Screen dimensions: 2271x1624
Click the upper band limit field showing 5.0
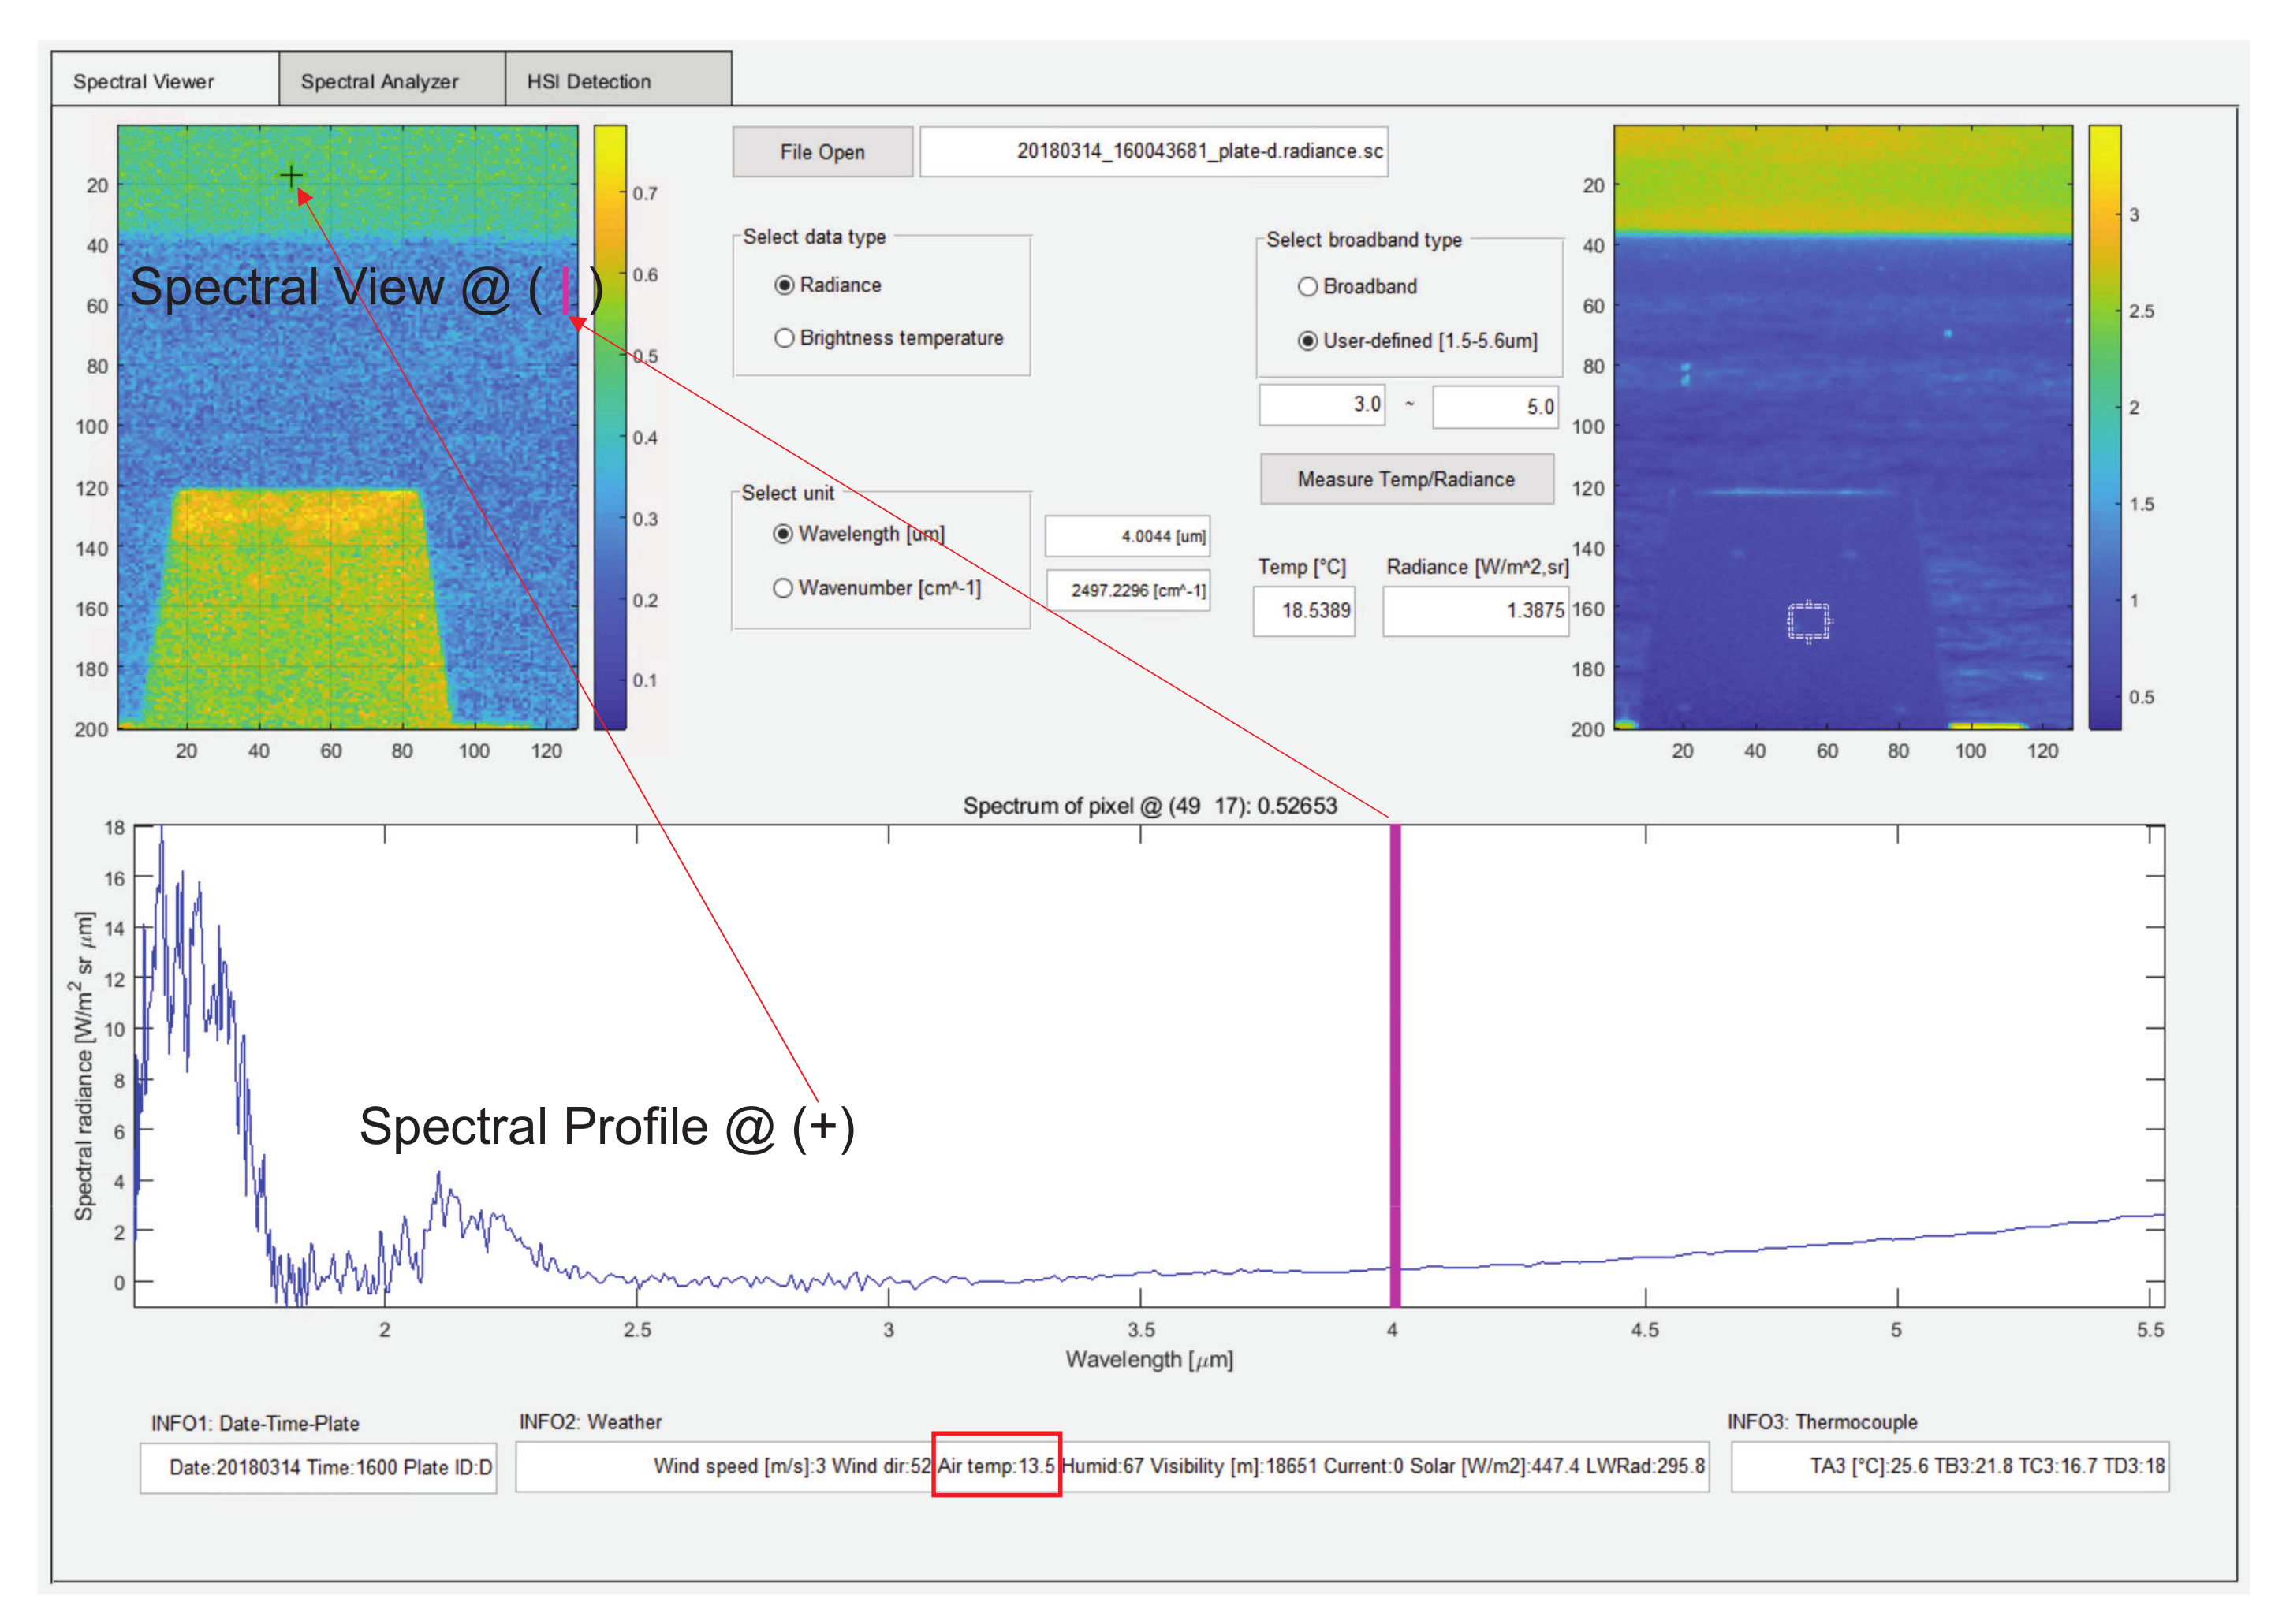[x=1494, y=407]
